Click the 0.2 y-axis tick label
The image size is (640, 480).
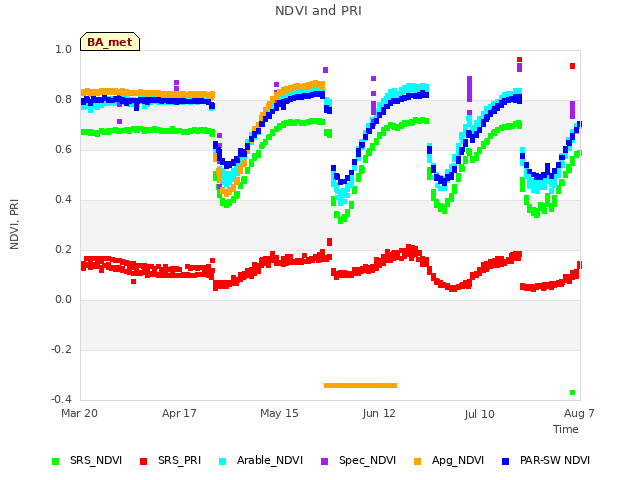64,249
